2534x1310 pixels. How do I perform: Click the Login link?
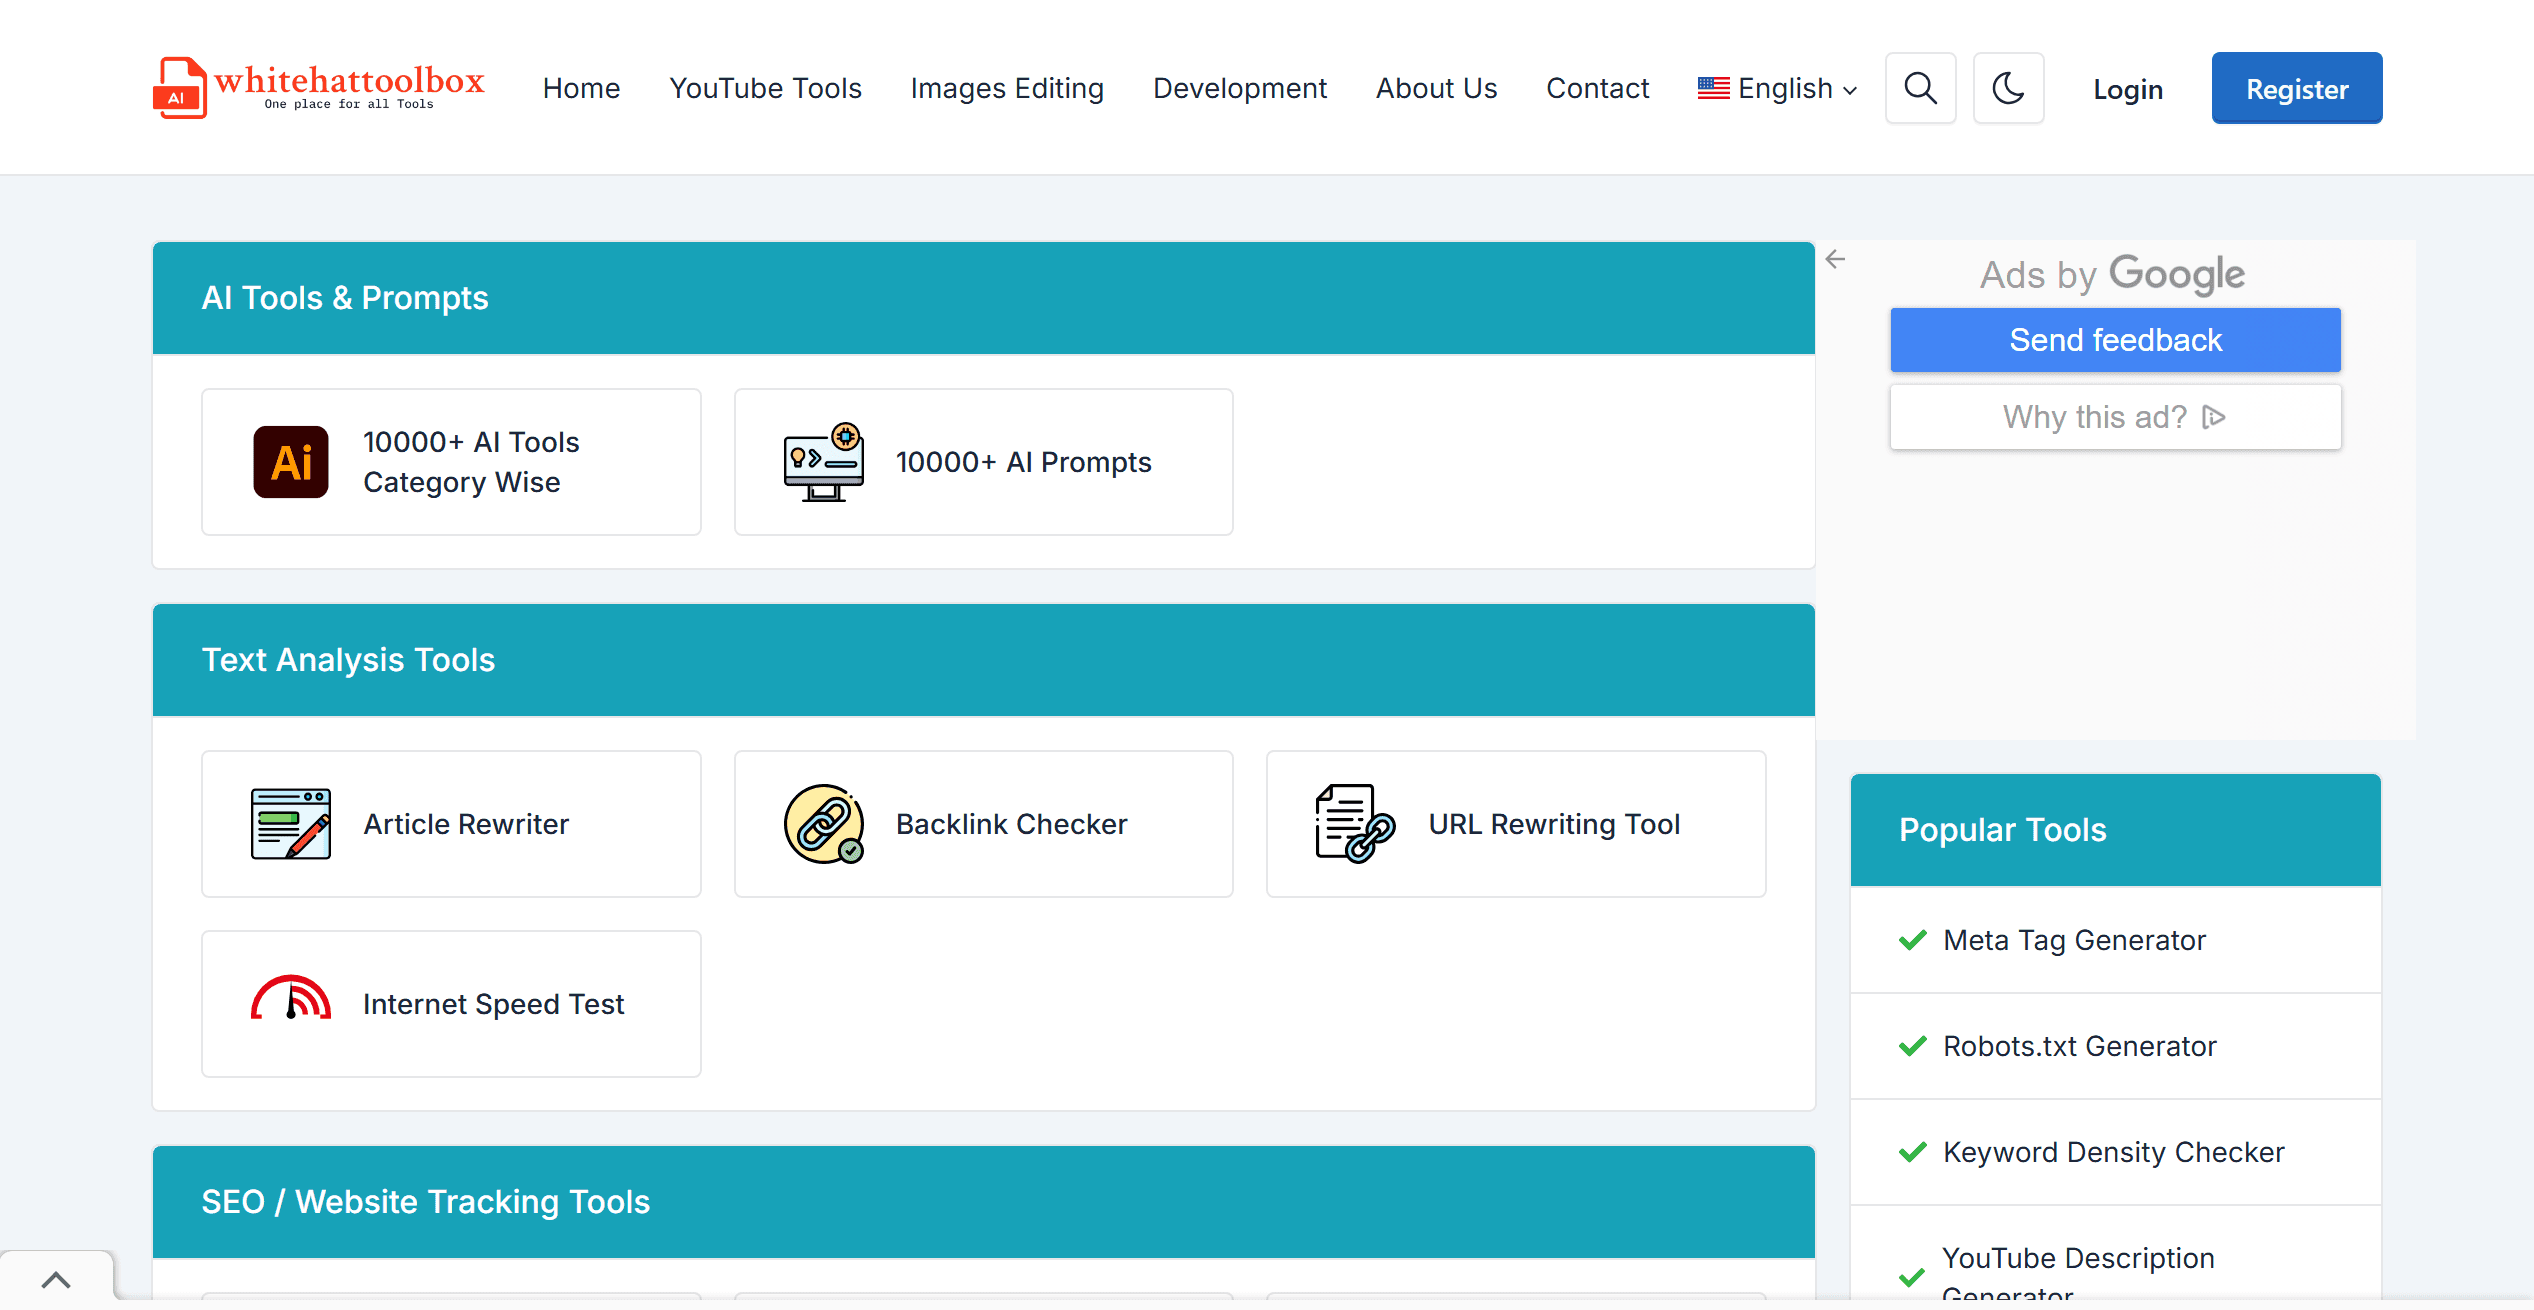point(2128,90)
